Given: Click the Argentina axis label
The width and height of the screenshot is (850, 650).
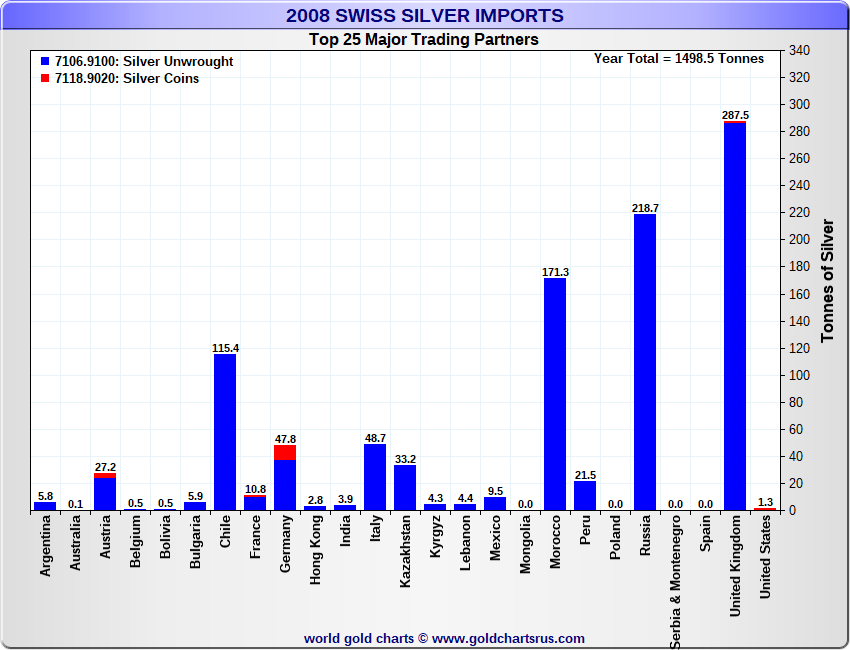Looking at the screenshot, I should coord(45,545).
